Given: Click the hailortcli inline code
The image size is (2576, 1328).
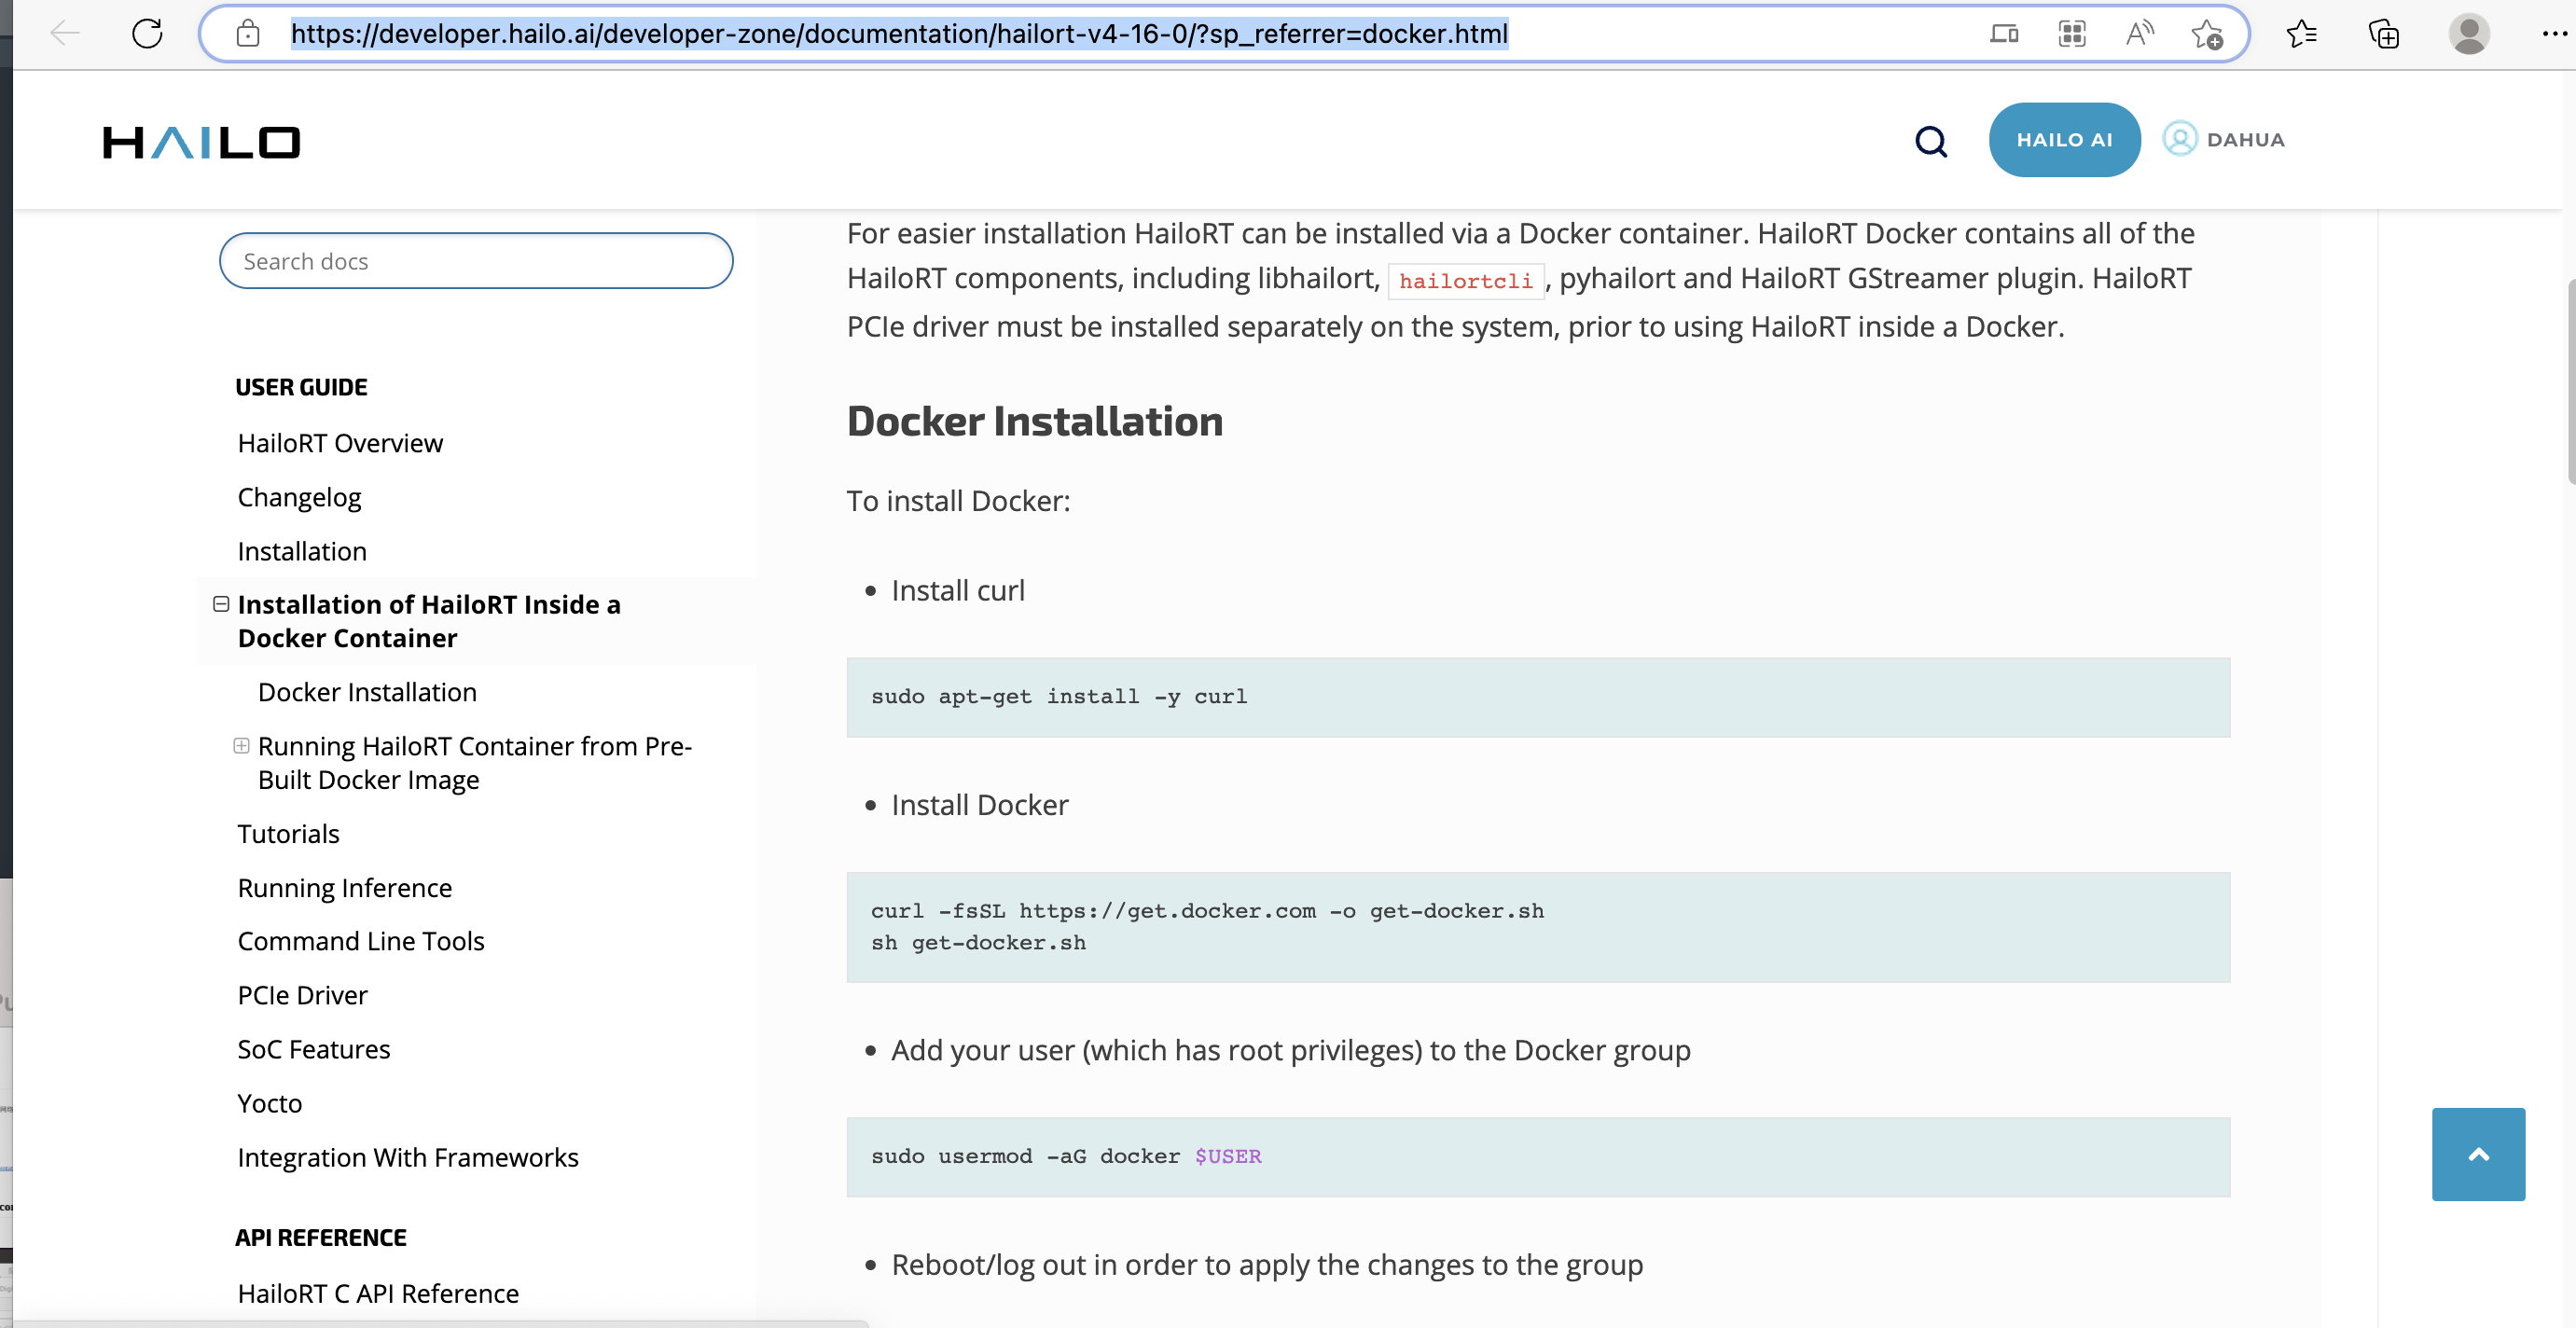Looking at the screenshot, I should [1465, 281].
